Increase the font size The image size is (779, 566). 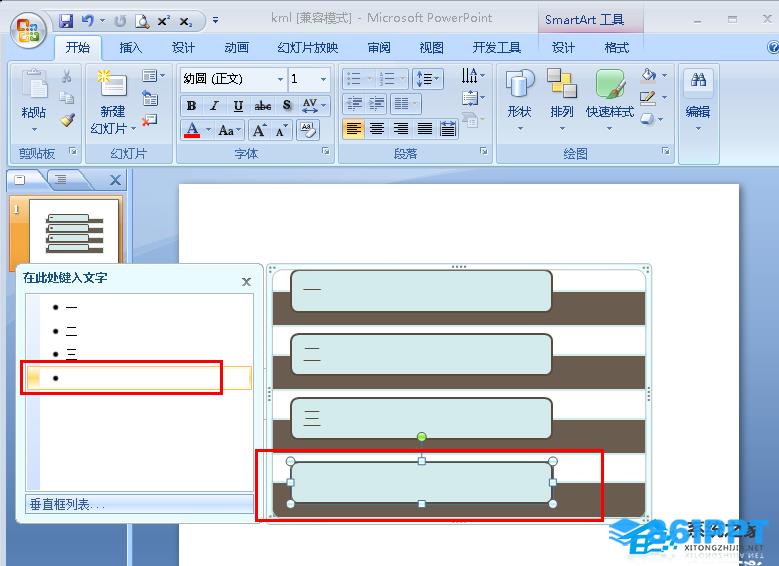[x=260, y=130]
